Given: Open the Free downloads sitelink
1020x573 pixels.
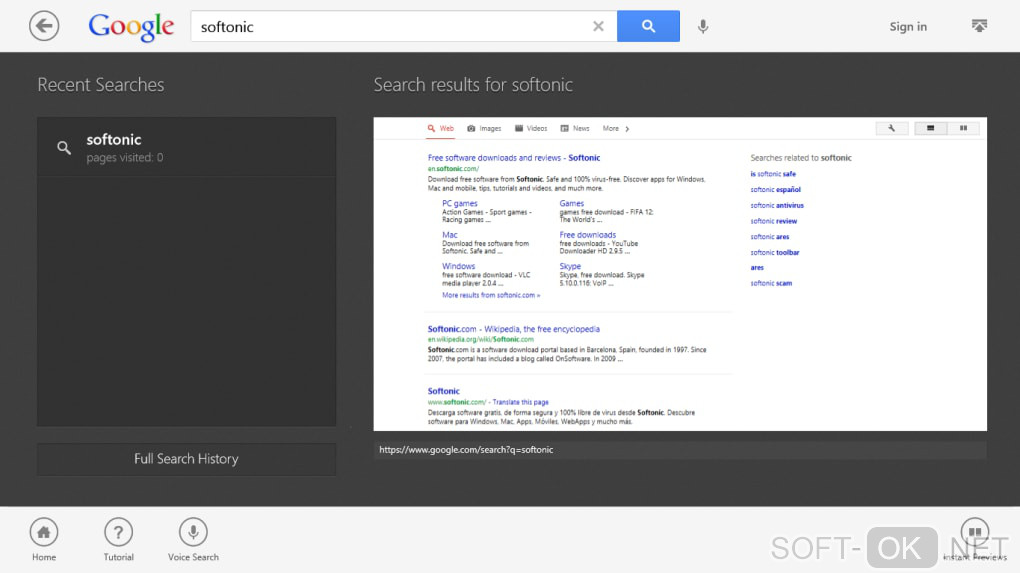Looking at the screenshot, I should (587, 235).
